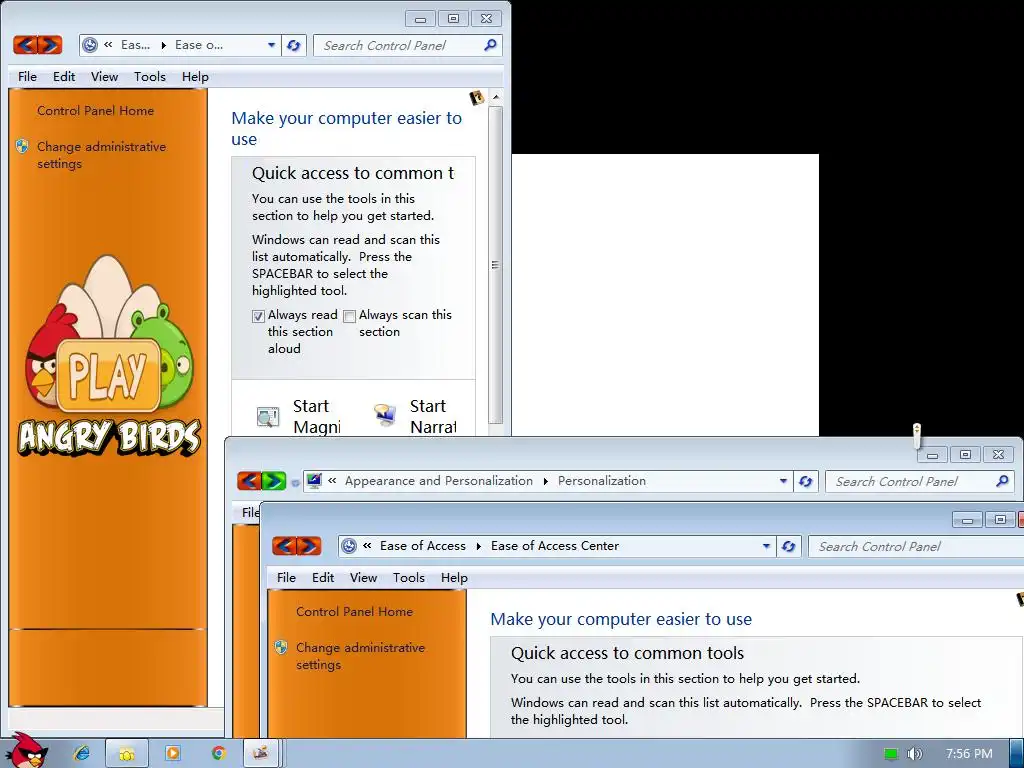1024x768 pixels.
Task: Open the View menu in top-left window
Action: [104, 76]
